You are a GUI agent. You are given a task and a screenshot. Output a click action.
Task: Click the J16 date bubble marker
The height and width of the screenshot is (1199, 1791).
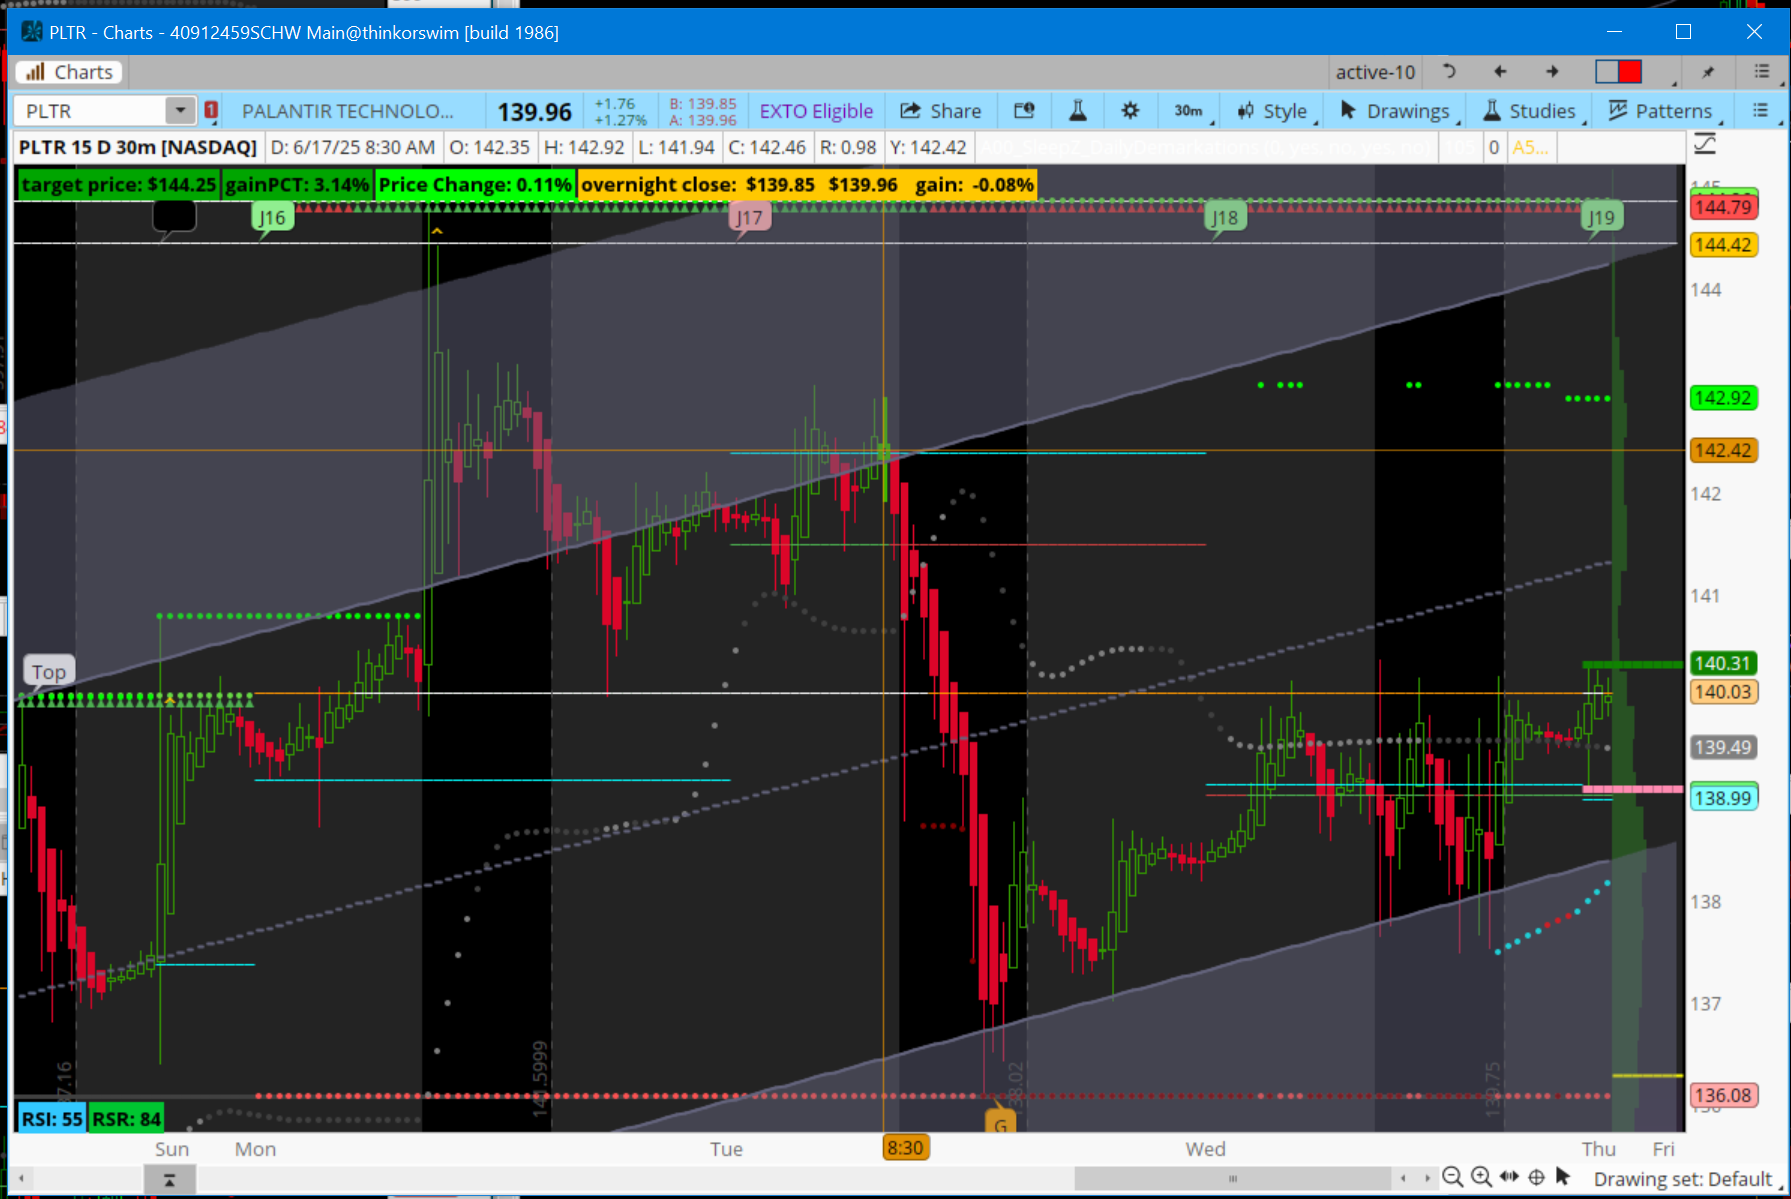(272, 218)
